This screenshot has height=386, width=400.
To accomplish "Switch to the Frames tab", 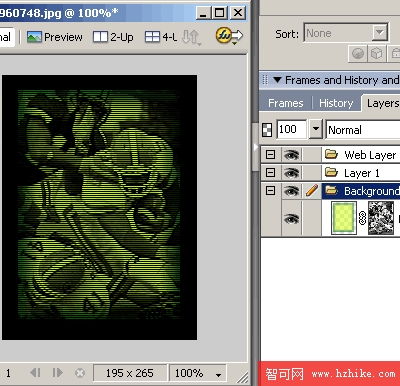I will [286, 103].
